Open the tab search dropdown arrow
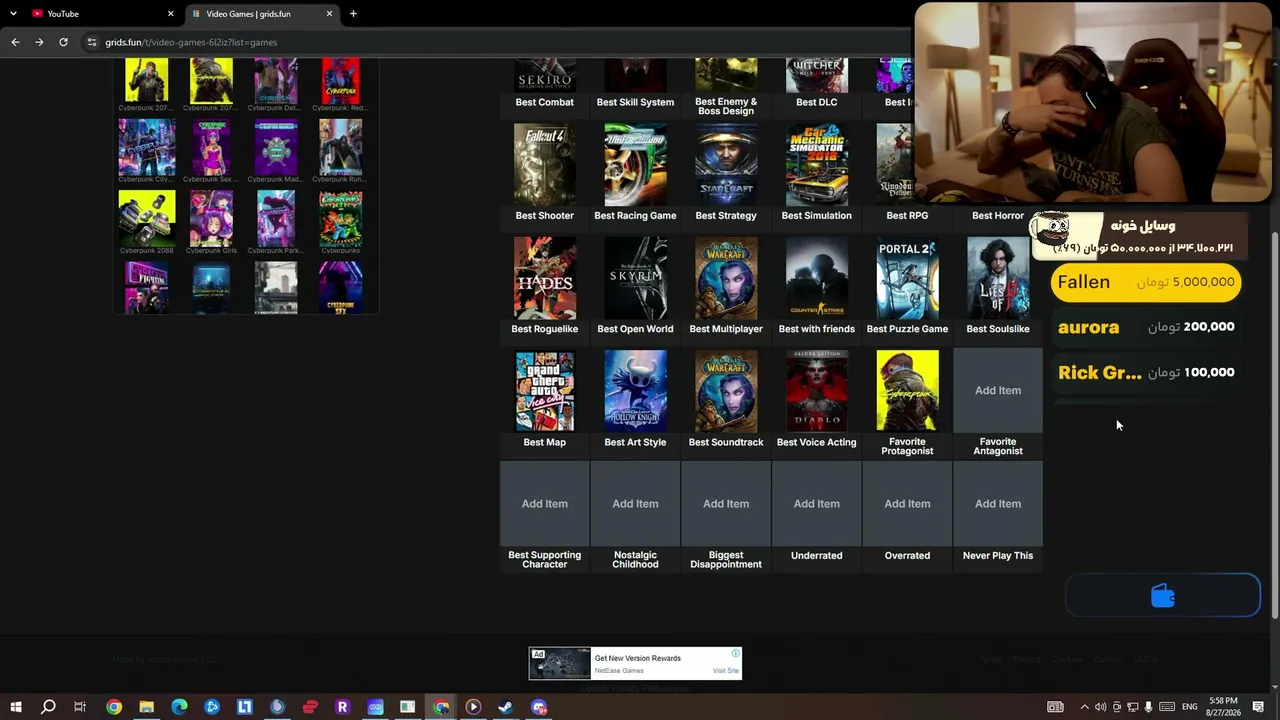Viewport: 1280px width, 720px height. pos(13,14)
